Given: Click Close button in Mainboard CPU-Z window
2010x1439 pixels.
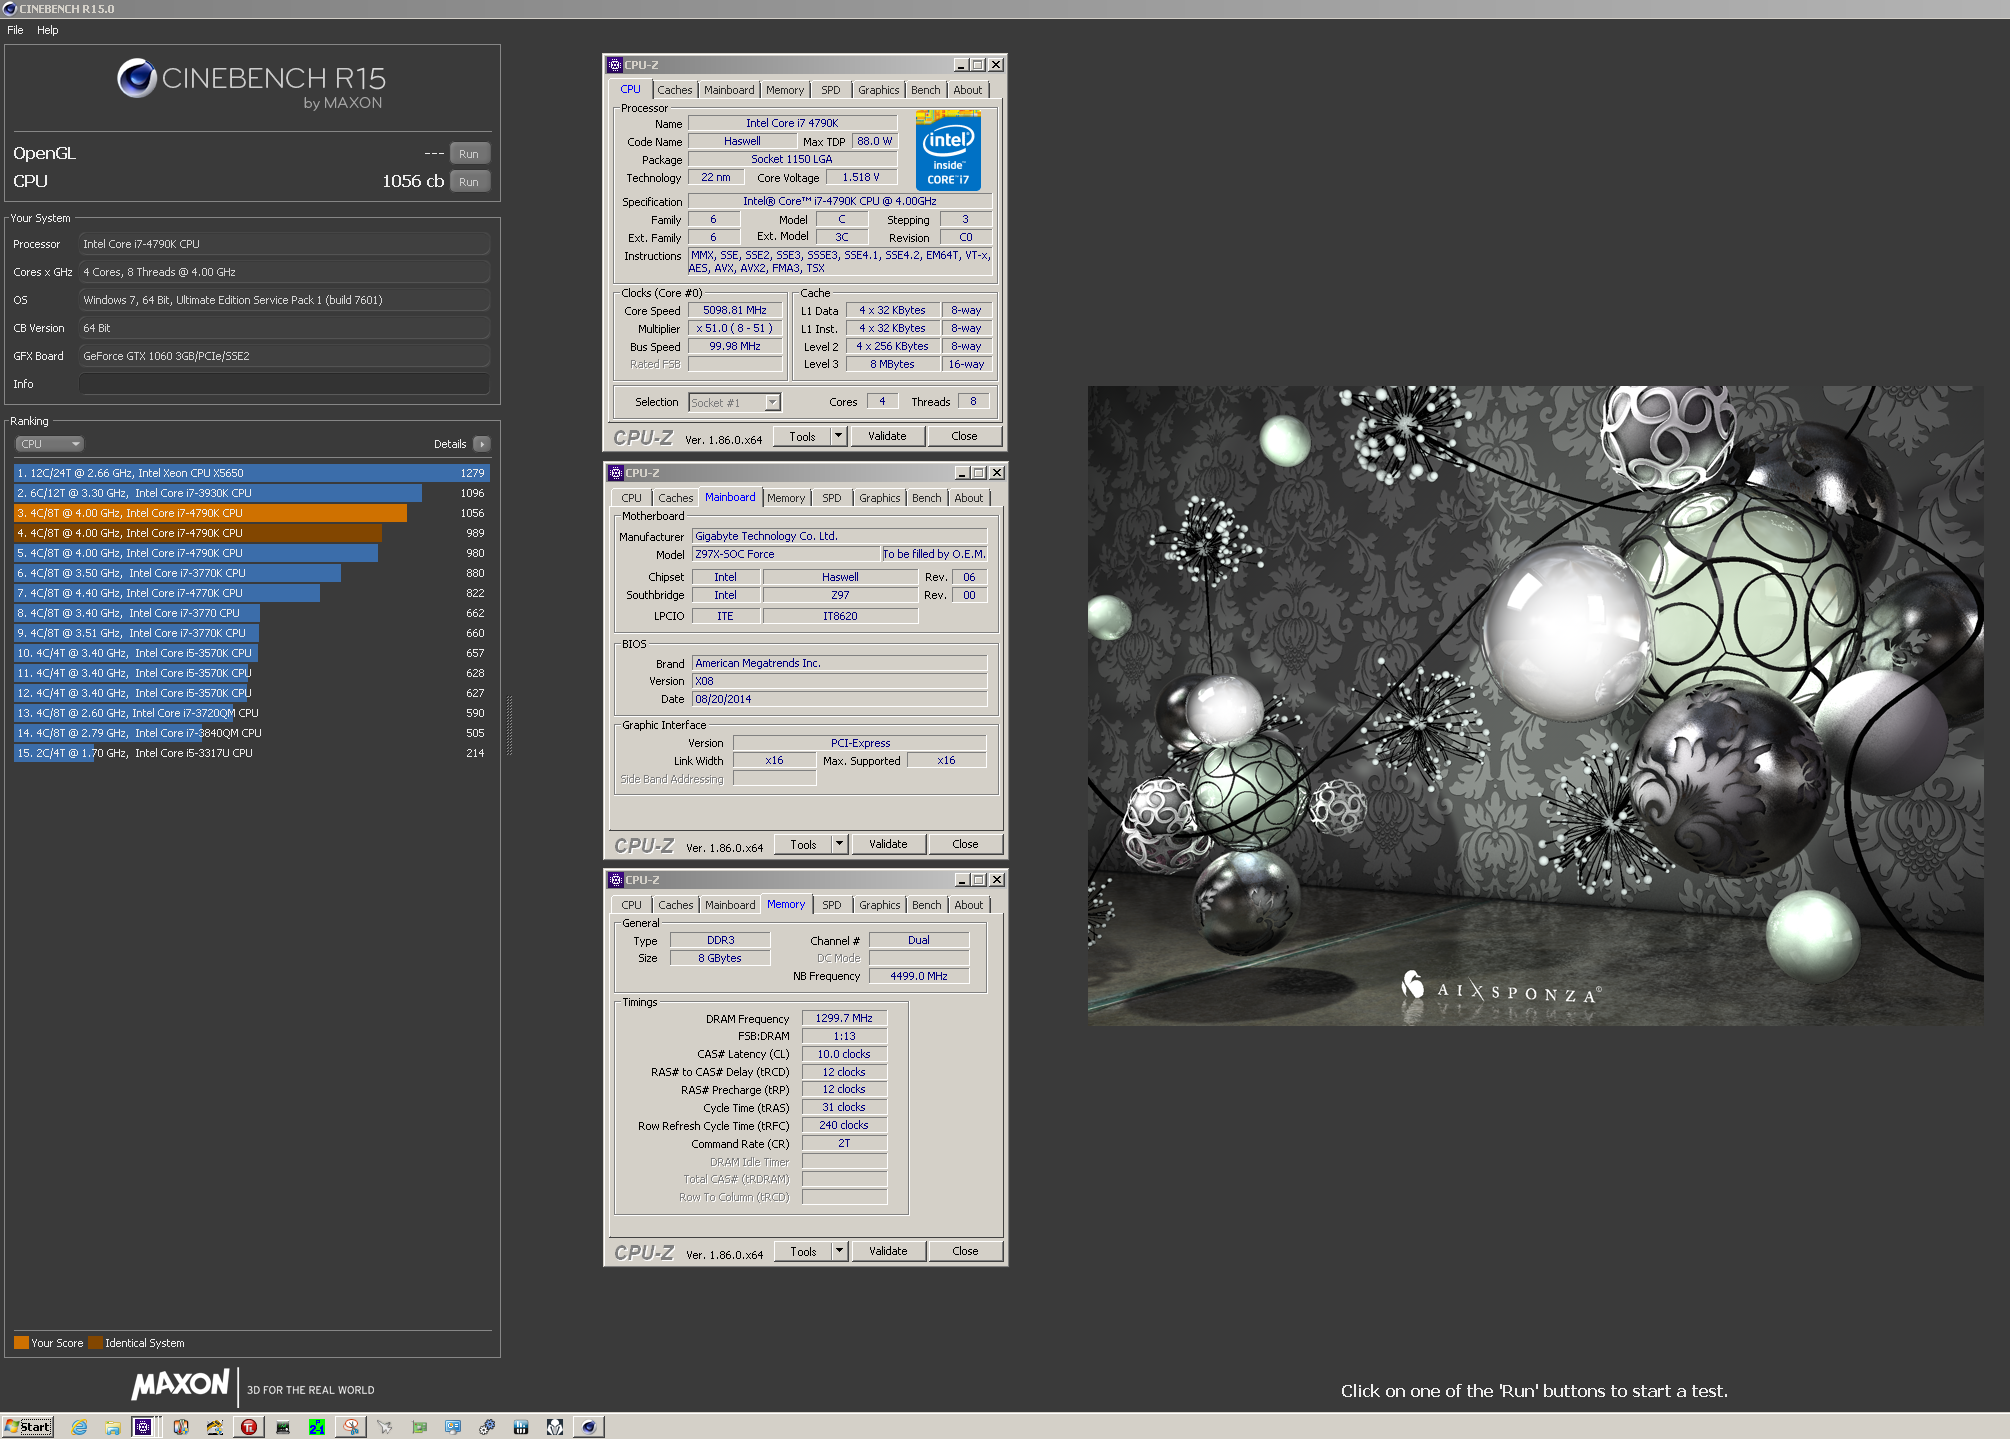Looking at the screenshot, I should click(965, 844).
